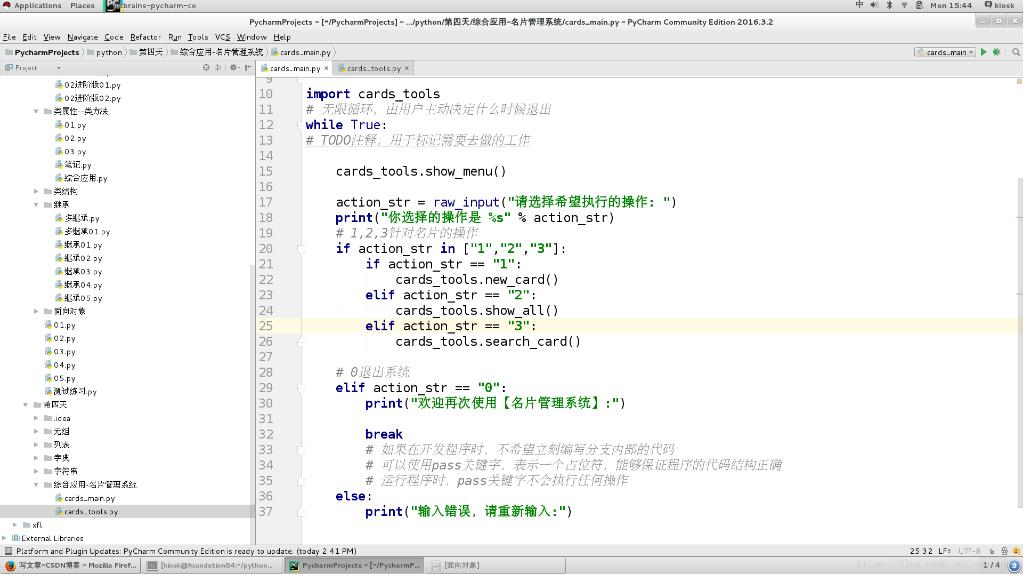Expand the 元组 folder
The height and width of the screenshot is (575, 1025).
[x=36, y=431]
